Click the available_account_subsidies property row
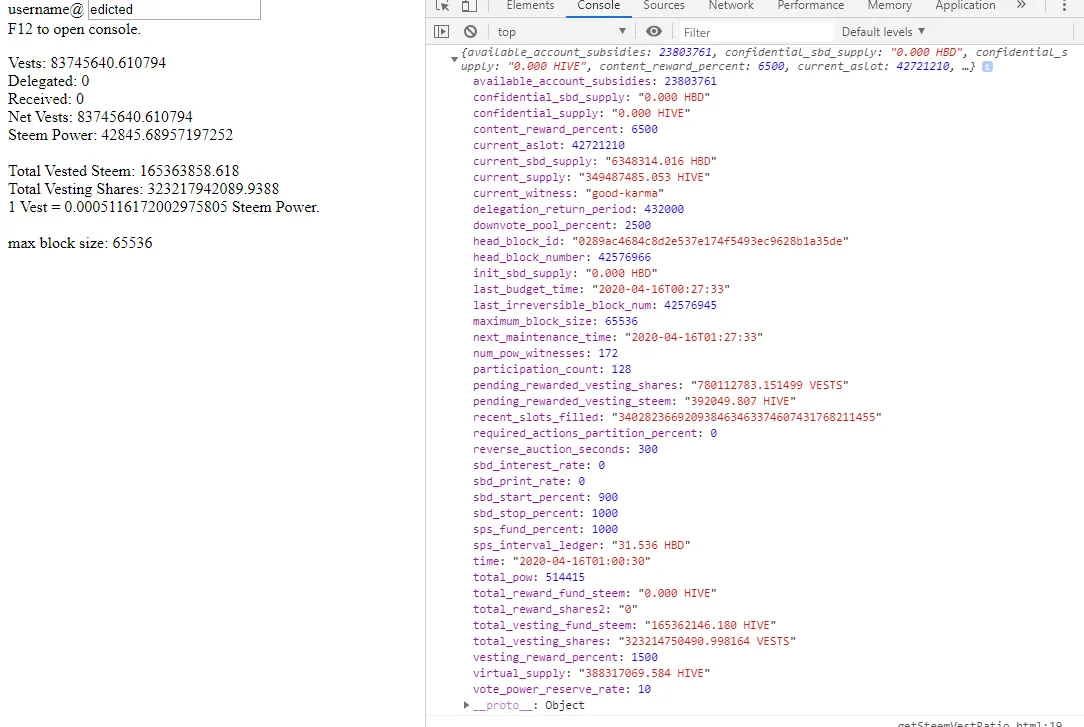The height and width of the screenshot is (727, 1084). 595,82
